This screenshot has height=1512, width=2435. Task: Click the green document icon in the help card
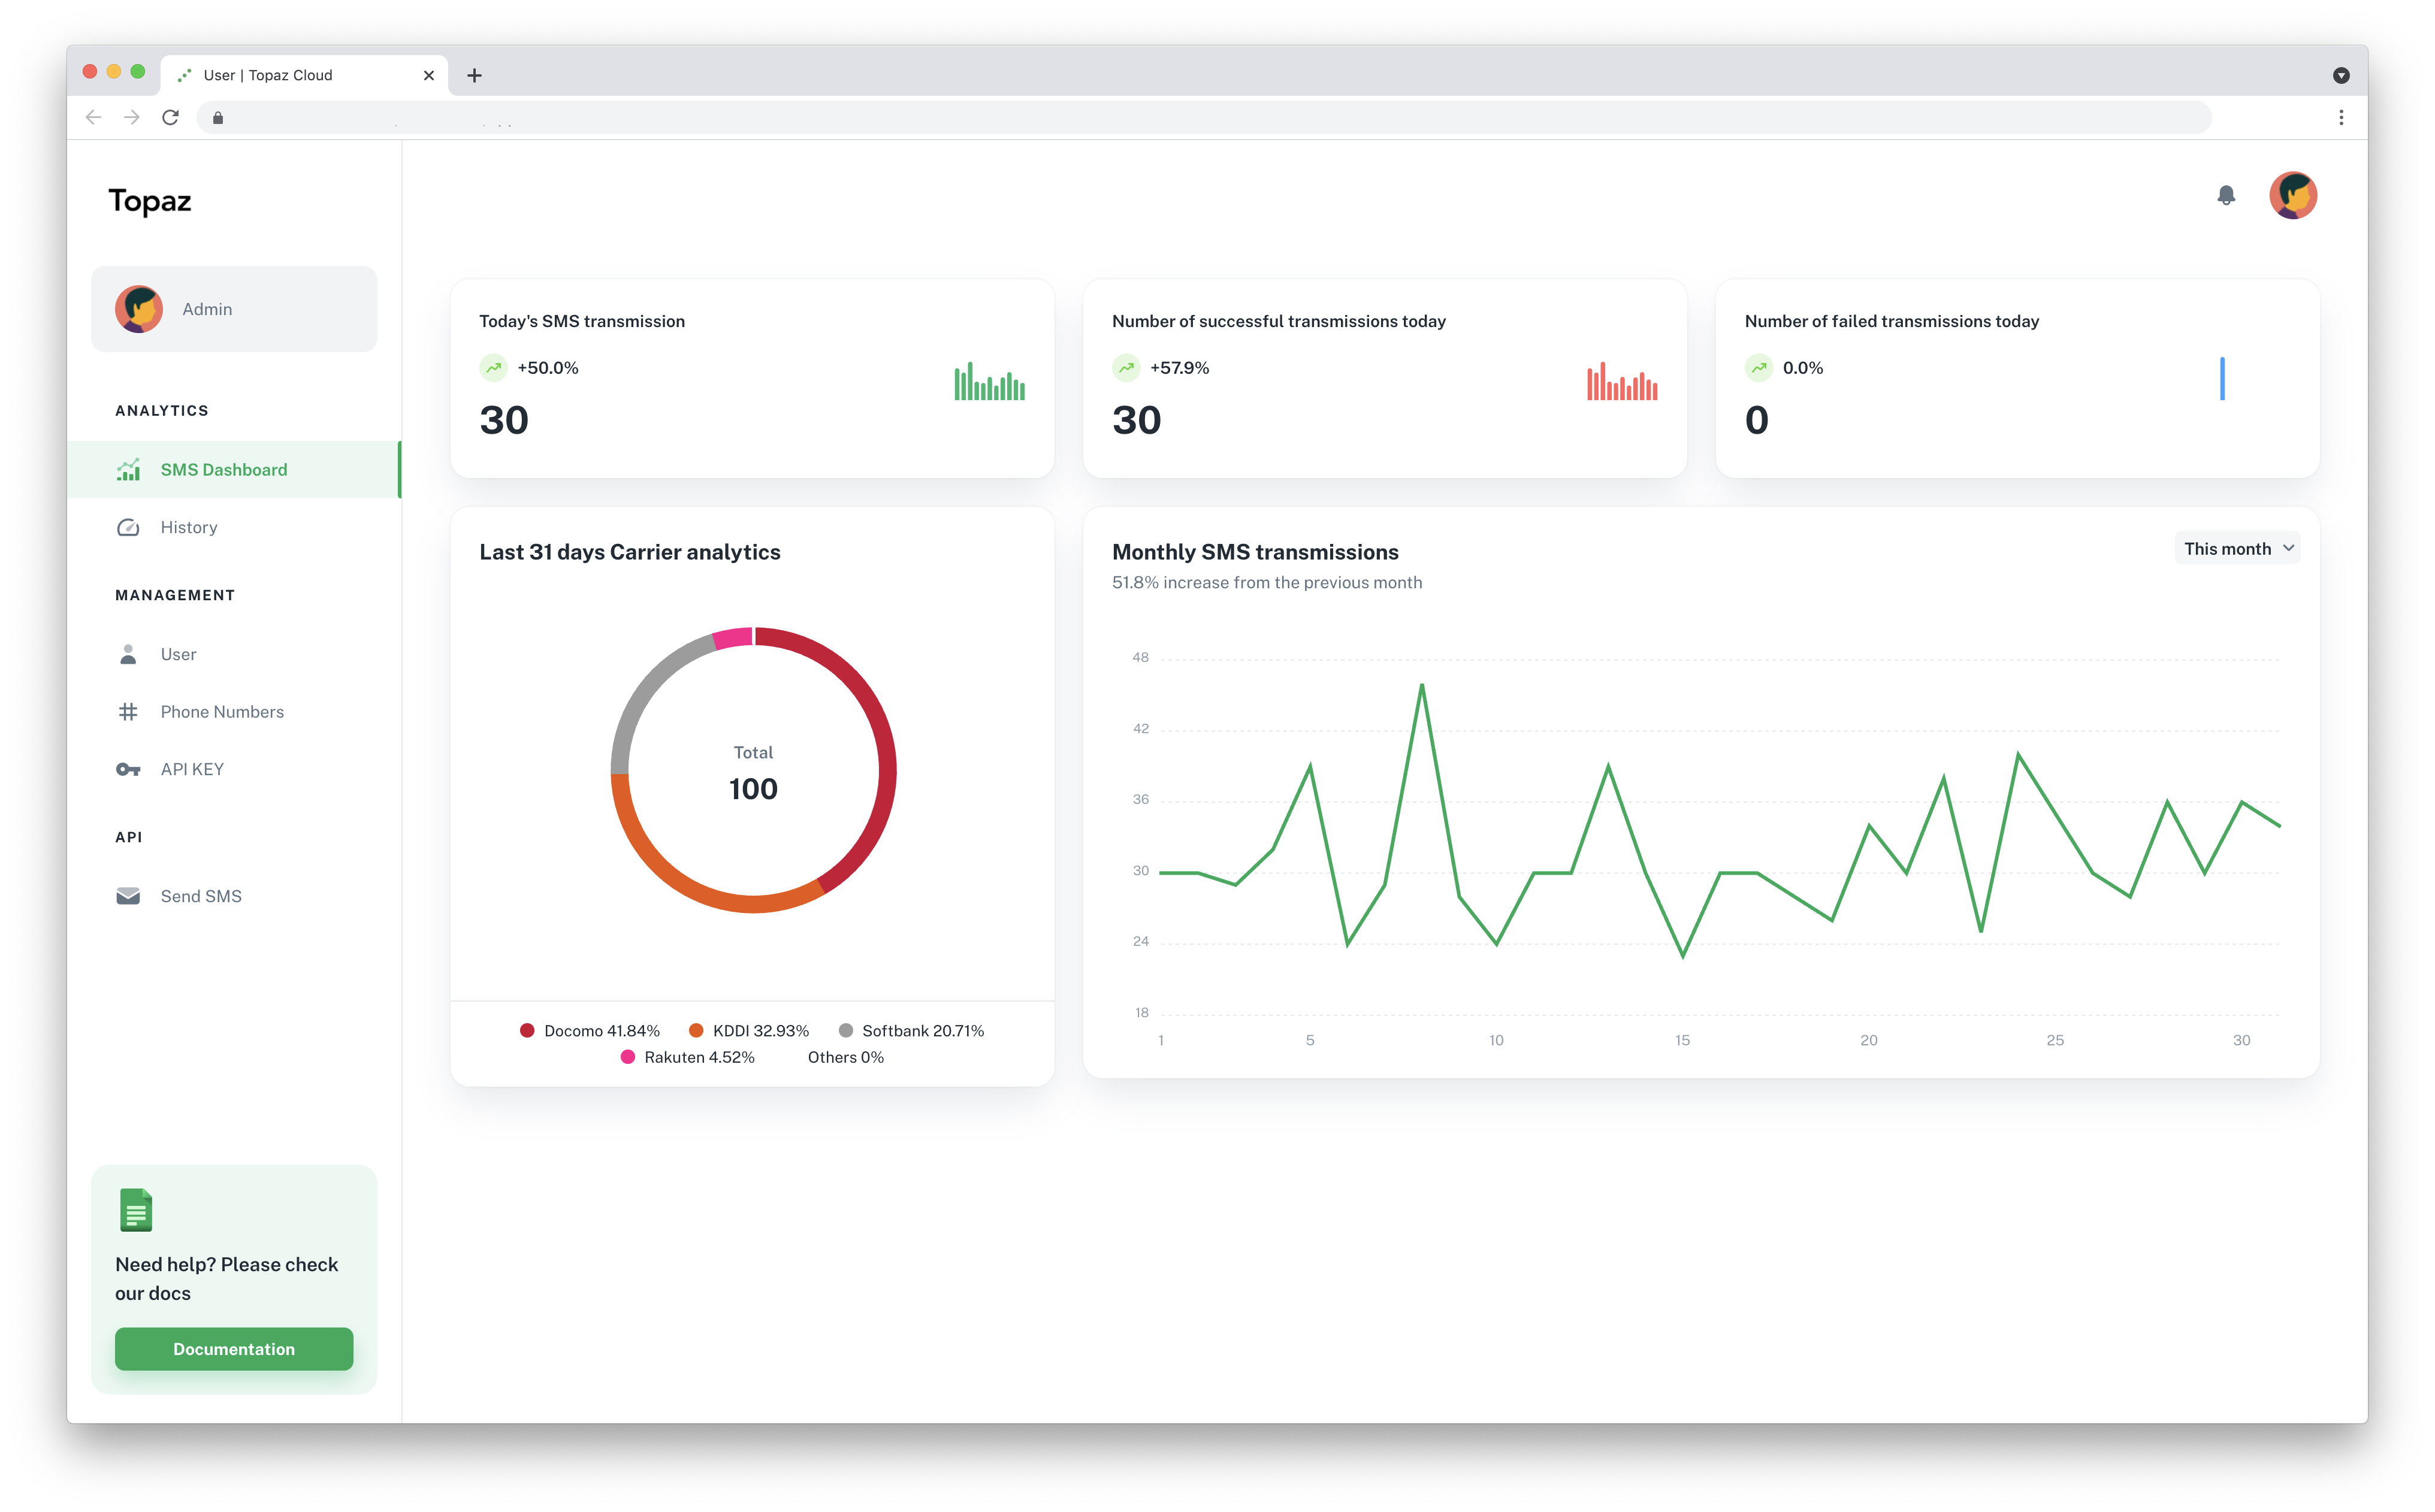point(136,1210)
